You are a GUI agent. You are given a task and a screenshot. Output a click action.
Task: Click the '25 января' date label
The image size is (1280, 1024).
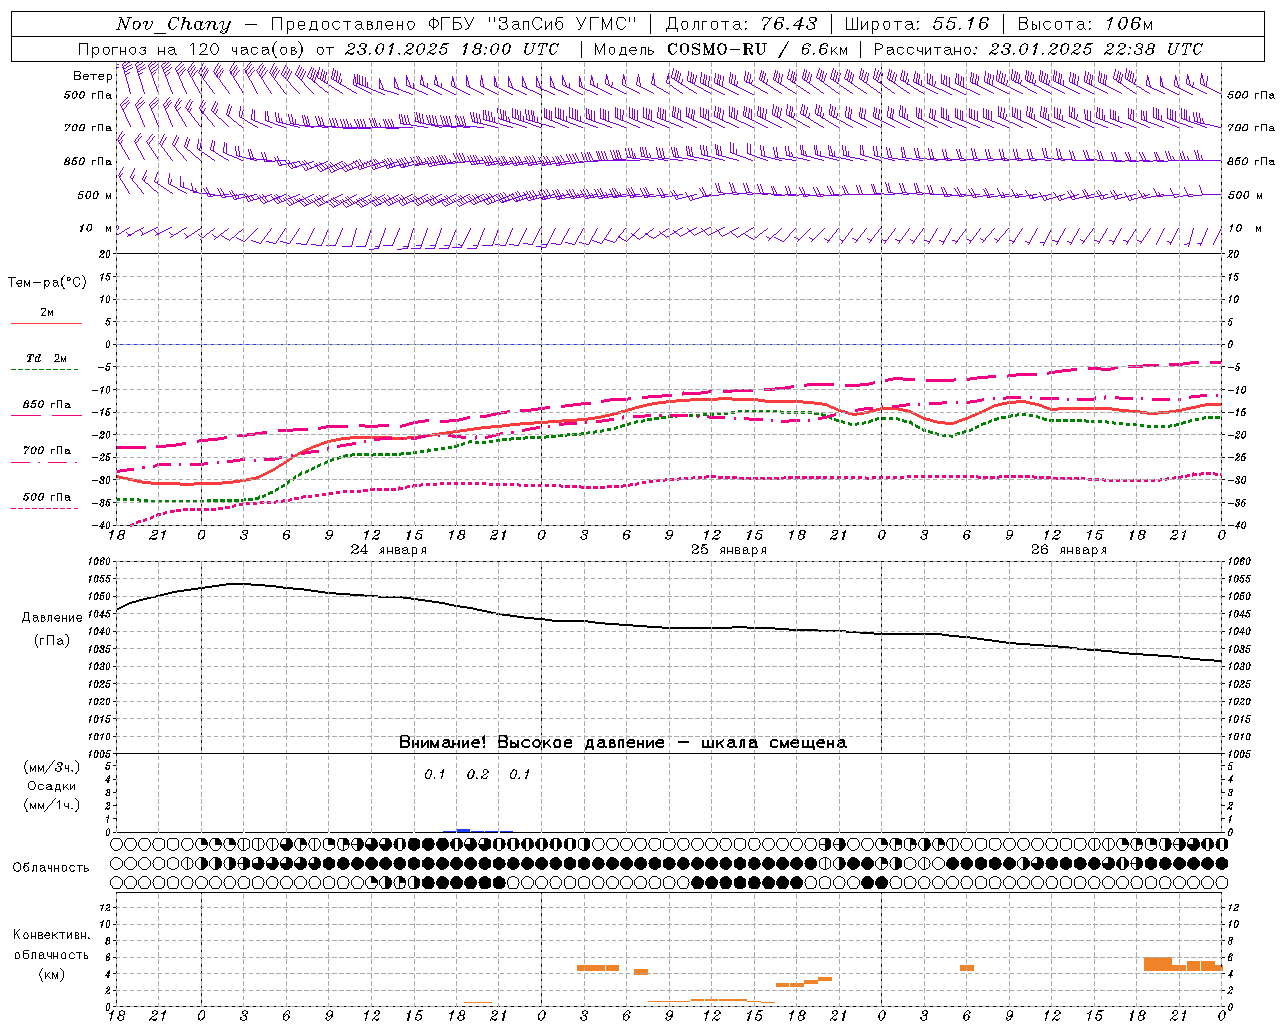point(728,550)
